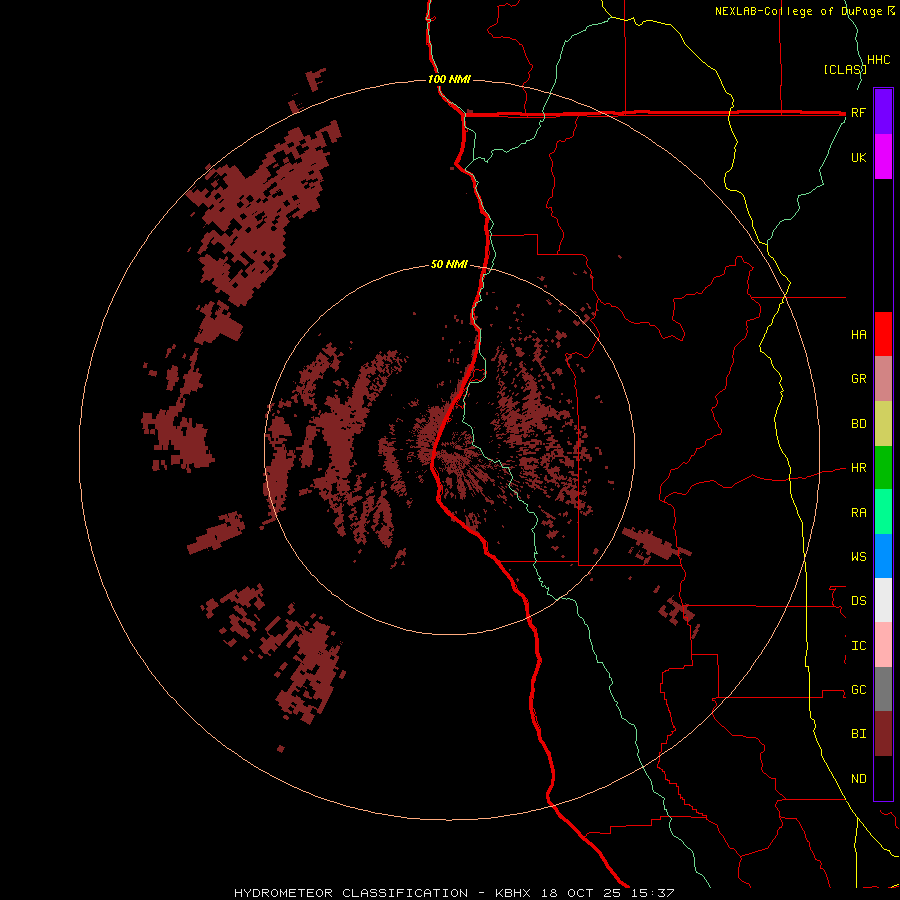
Task: Click the BD legend label
Action: [x=859, y=424]
